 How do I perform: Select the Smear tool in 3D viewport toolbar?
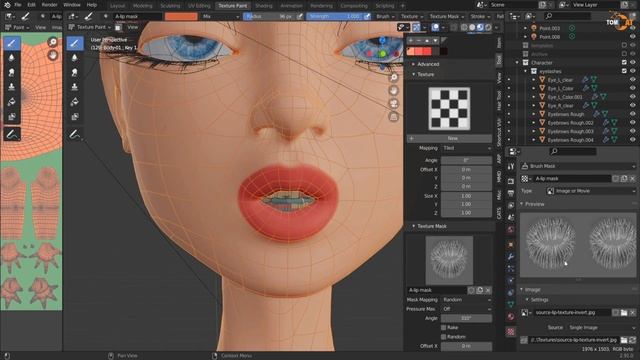[x=75, y=72]
